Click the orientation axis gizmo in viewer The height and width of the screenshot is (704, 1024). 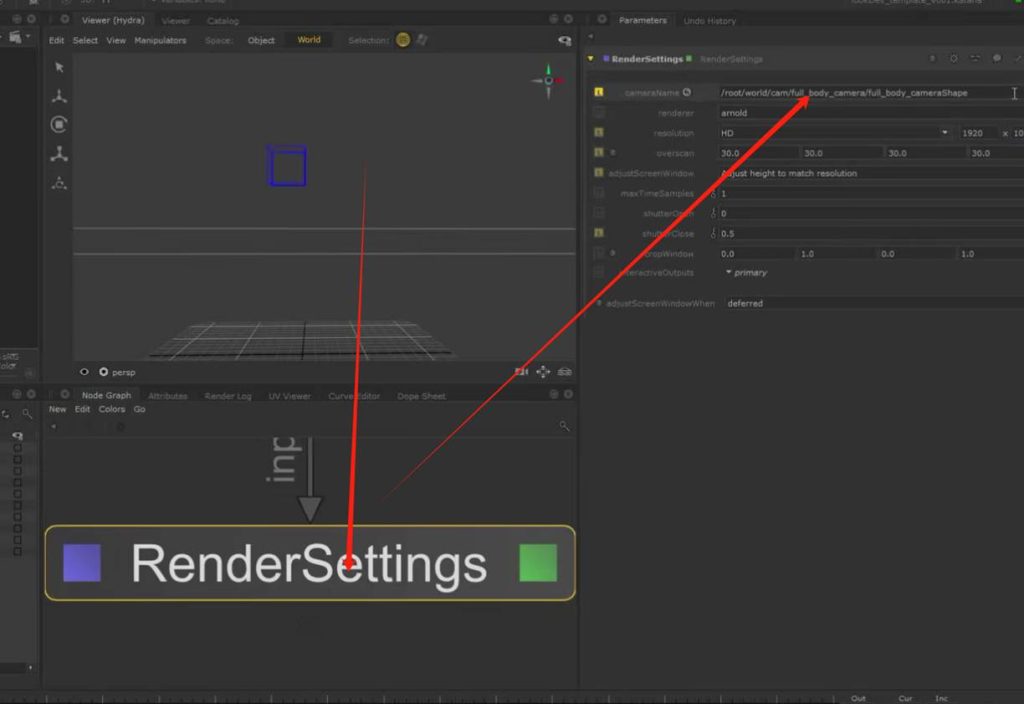coord(548,81)
